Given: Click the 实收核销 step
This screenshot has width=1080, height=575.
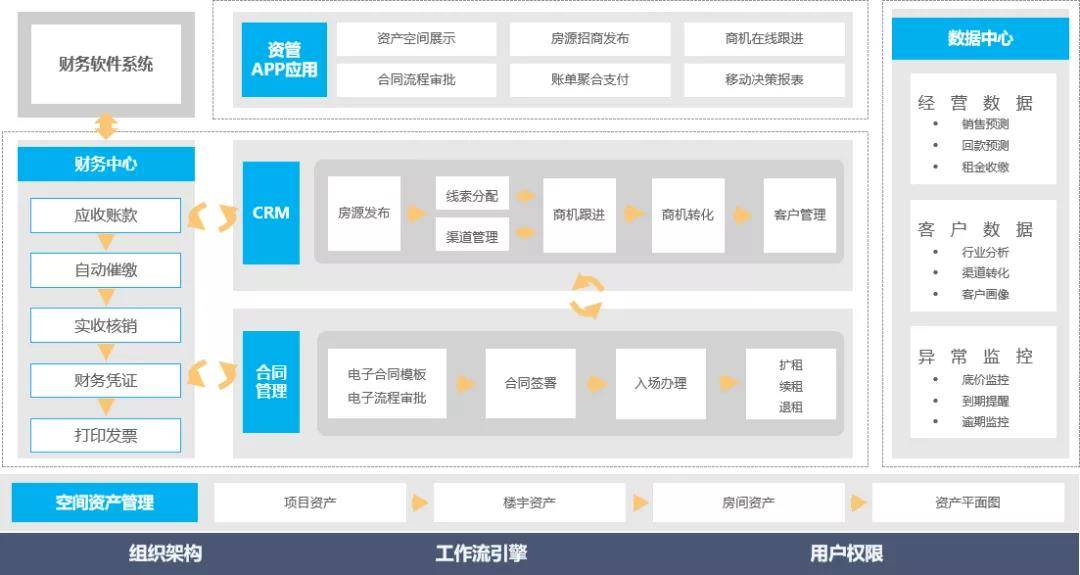Looking at the screenshot, I should [105, 325].
